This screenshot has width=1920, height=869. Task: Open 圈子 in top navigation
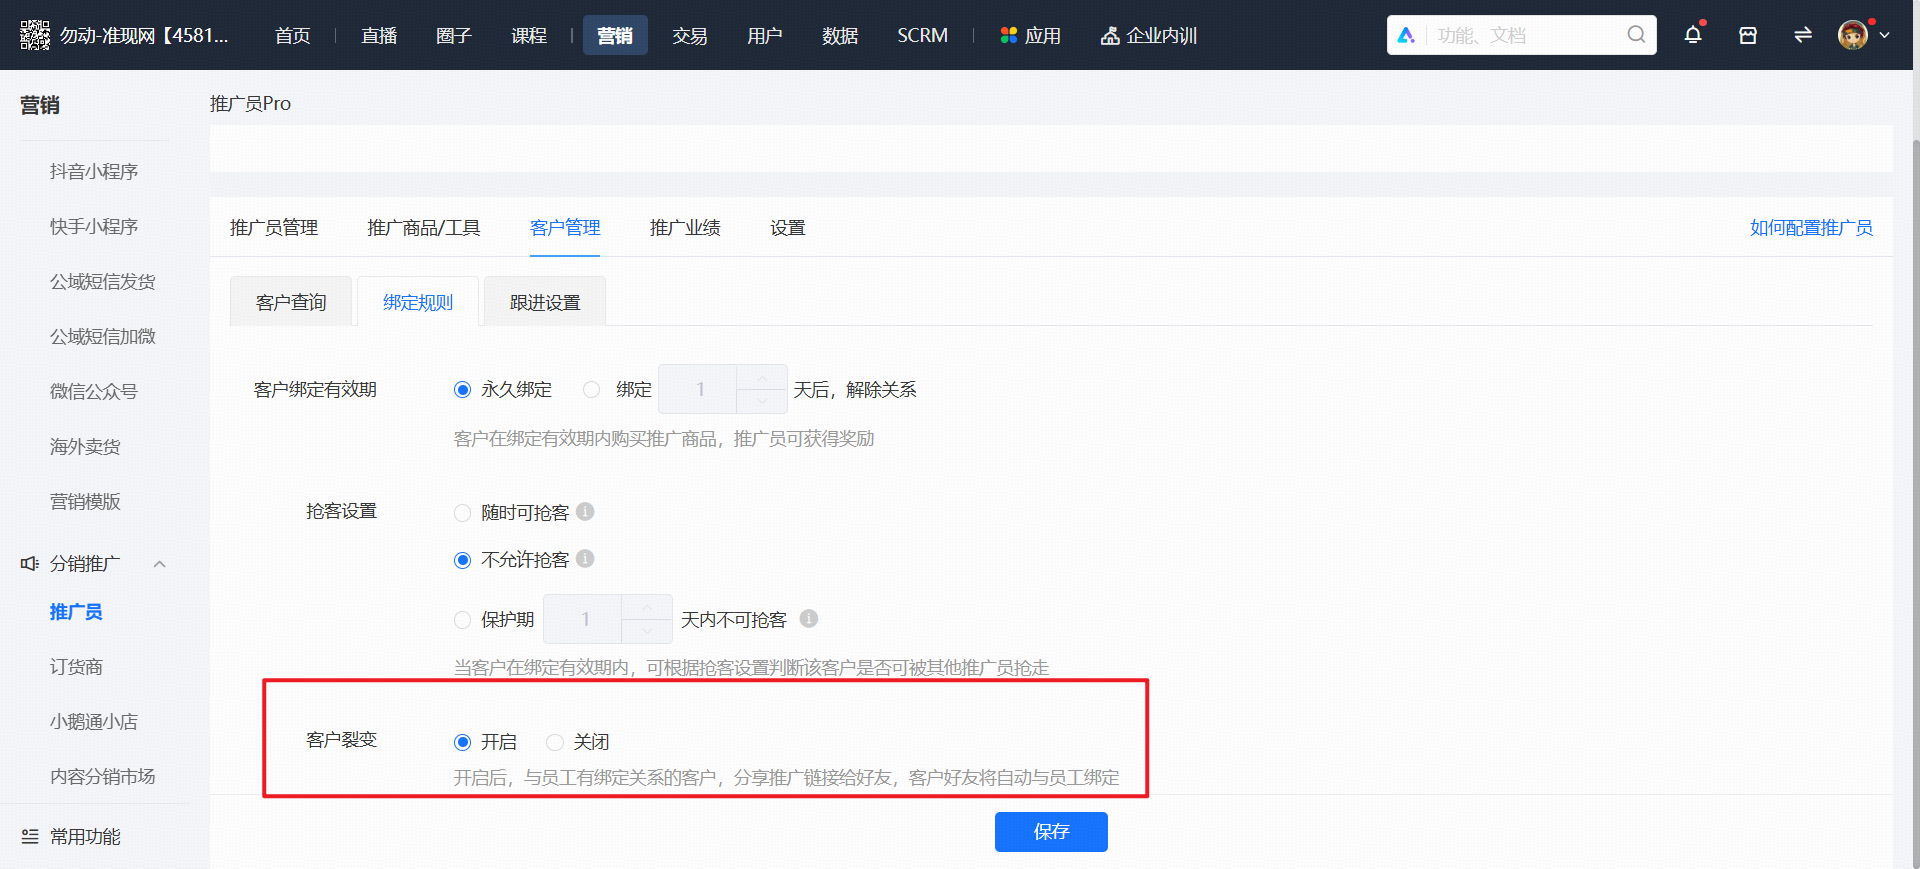click(x=454, y=35)
